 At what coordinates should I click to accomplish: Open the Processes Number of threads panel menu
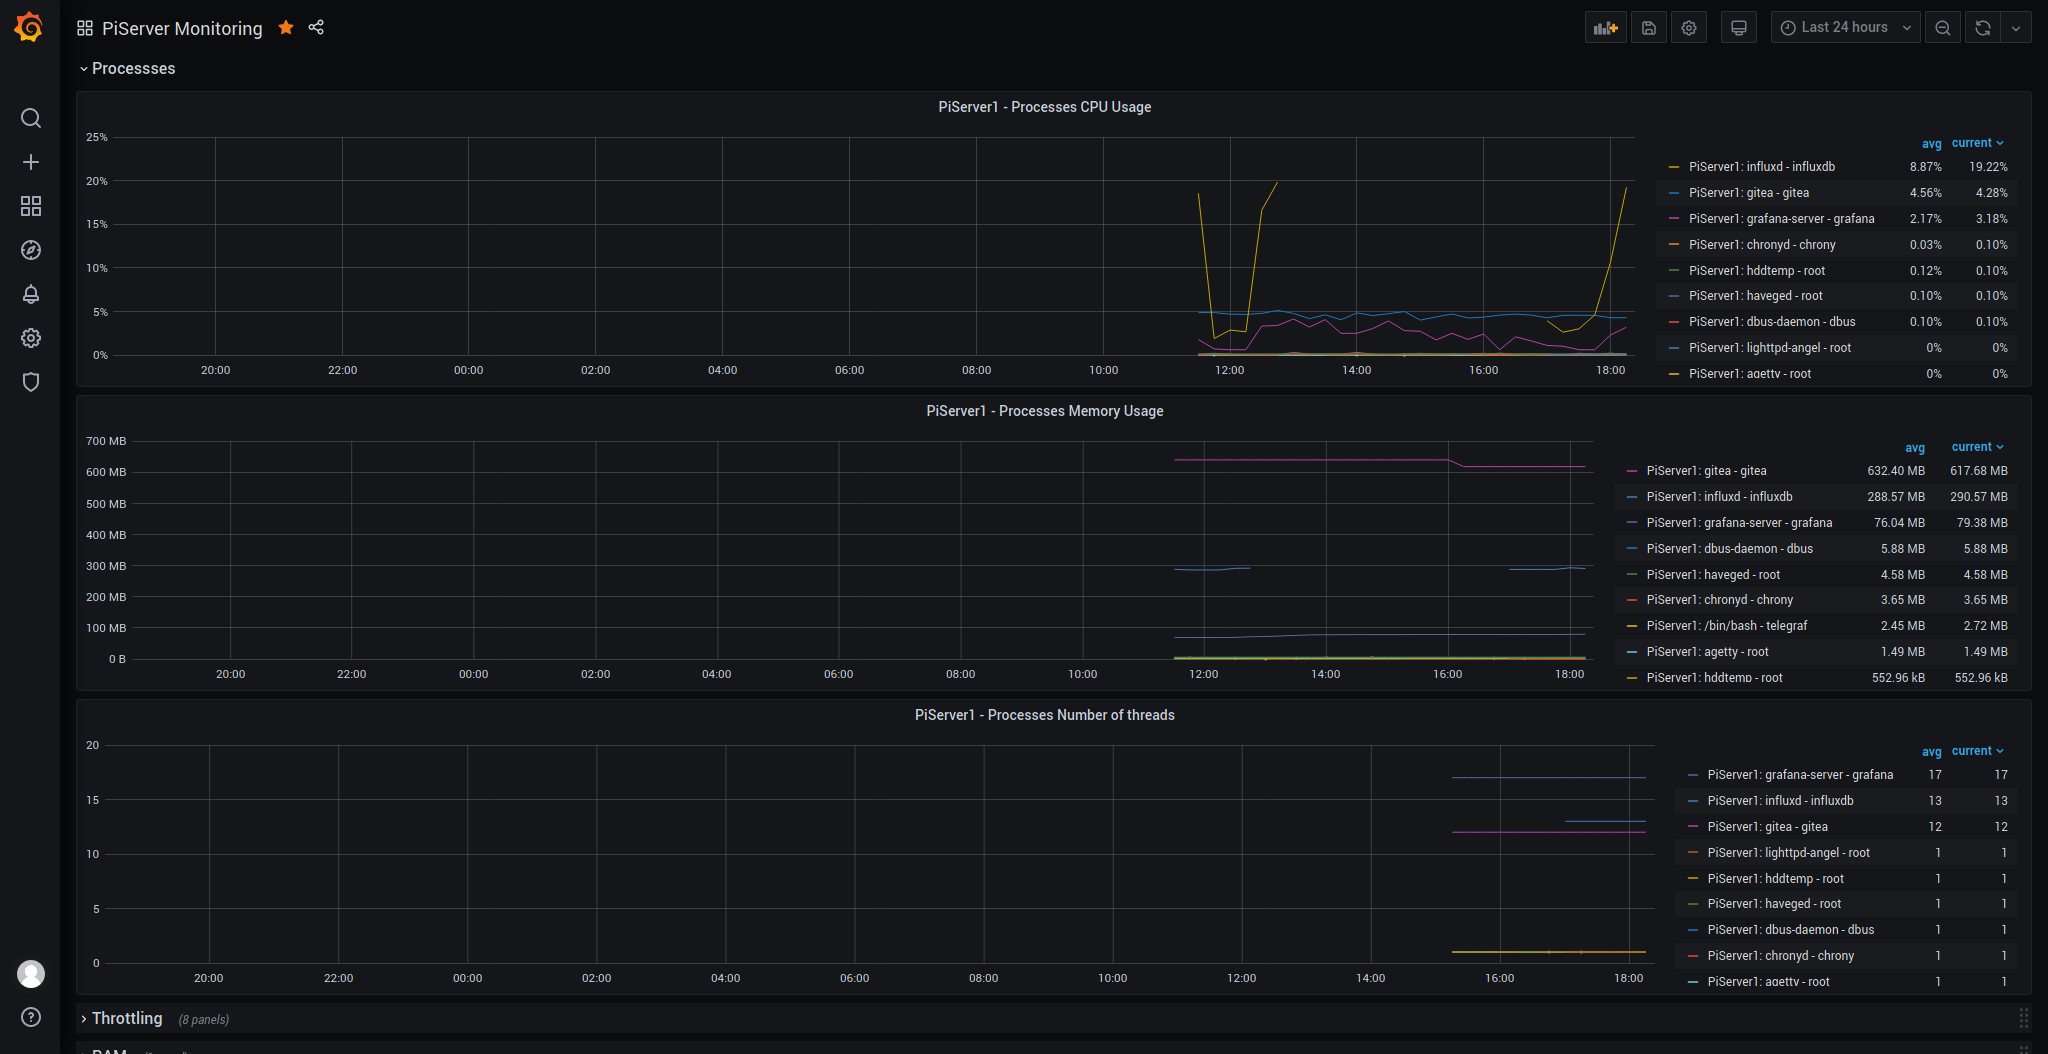(x=1044, y=715)
